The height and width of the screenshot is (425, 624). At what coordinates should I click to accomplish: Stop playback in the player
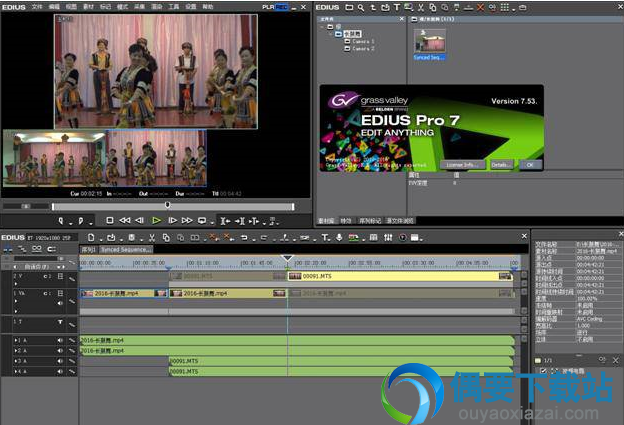tap(110, 220)
